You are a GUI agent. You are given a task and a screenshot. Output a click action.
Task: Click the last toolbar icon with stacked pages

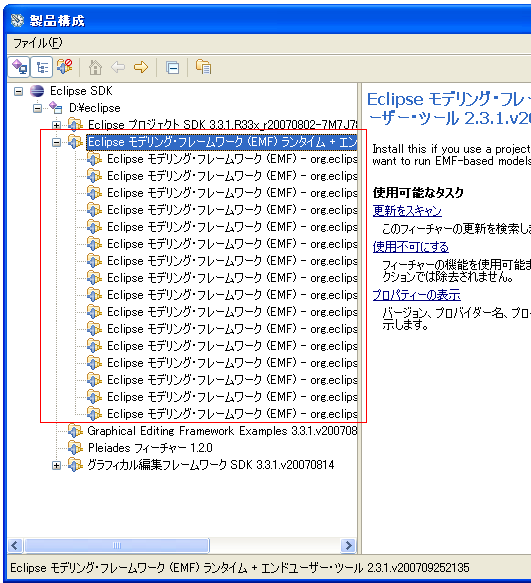tap(203, 67)
